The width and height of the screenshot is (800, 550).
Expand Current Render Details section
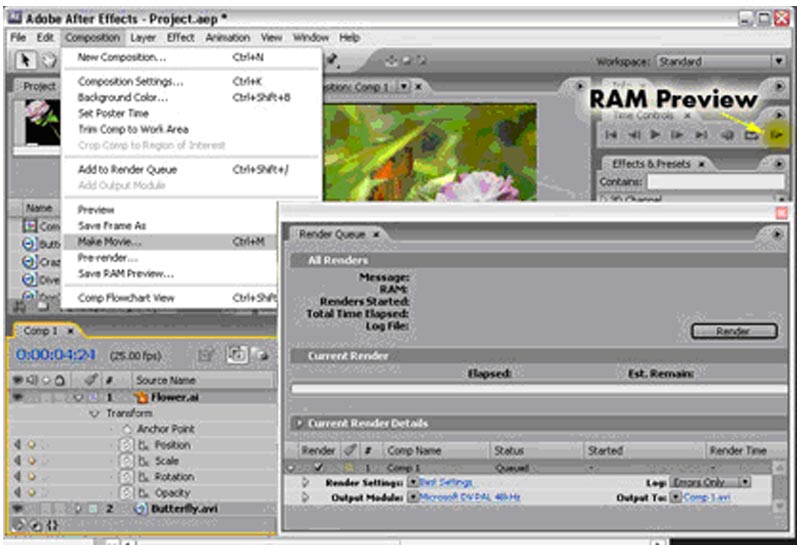point(299,423)
